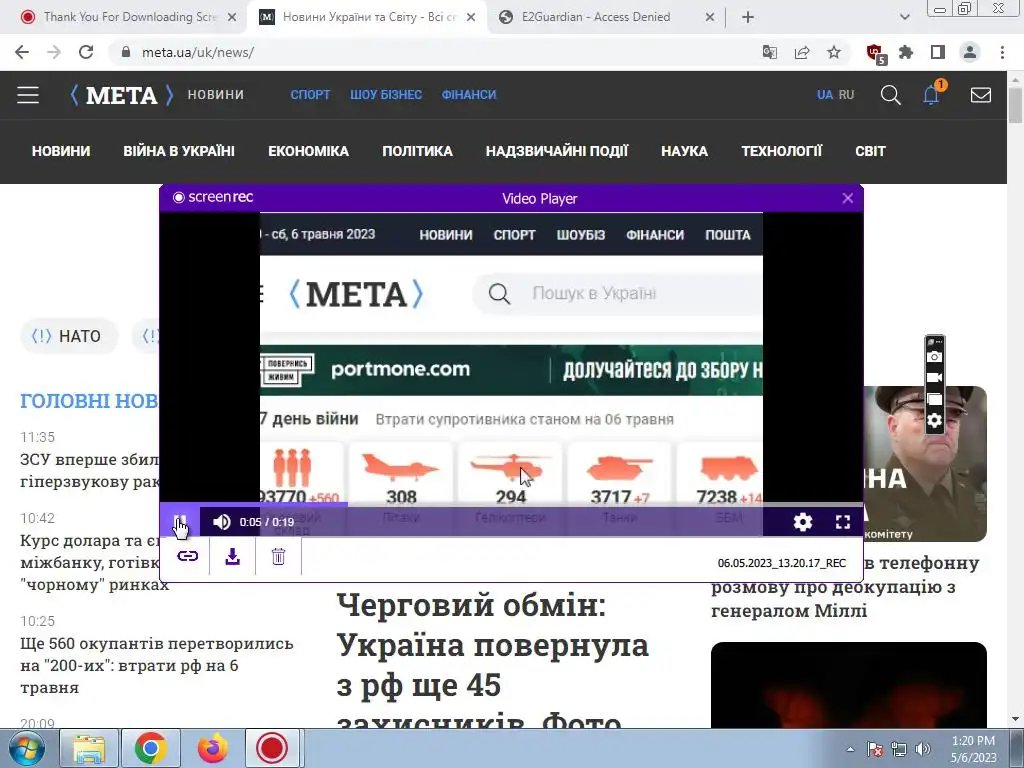Open ScreenRec widget gallery icon

pos(935,399)
